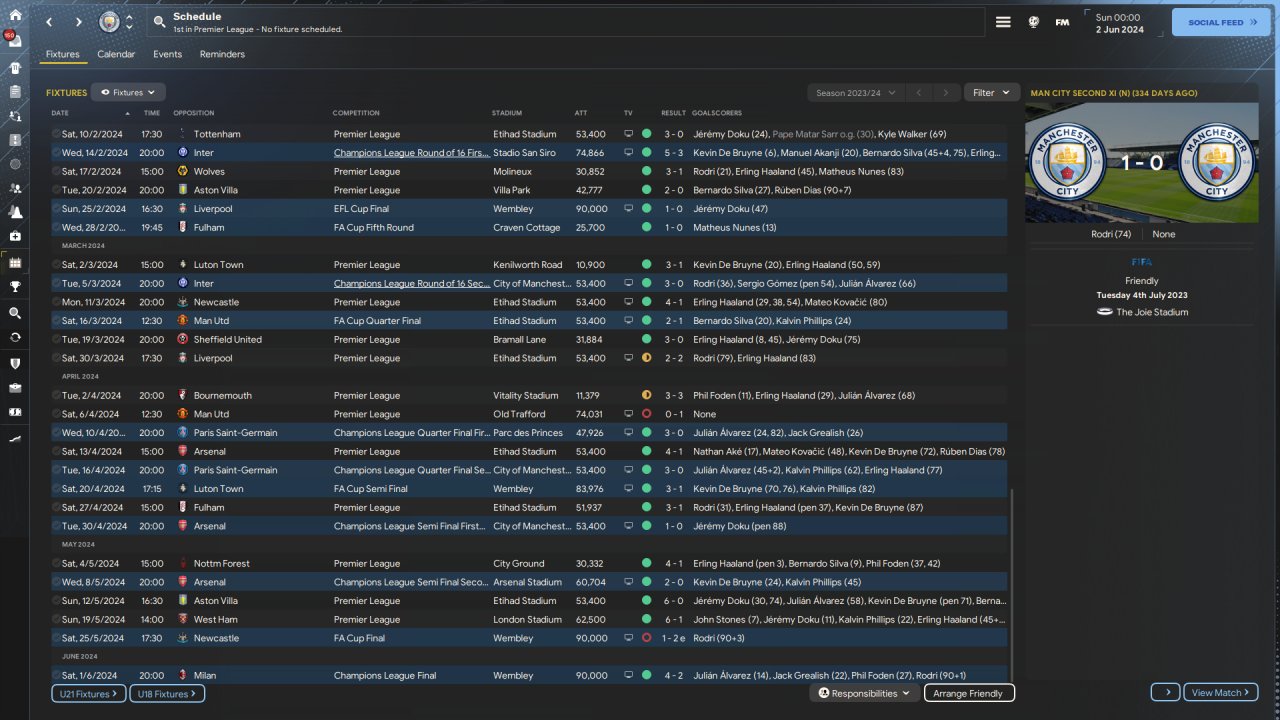
Task: Open the Responsibilities dropdown
Action: pyautogui.click(x=863, y=693)
